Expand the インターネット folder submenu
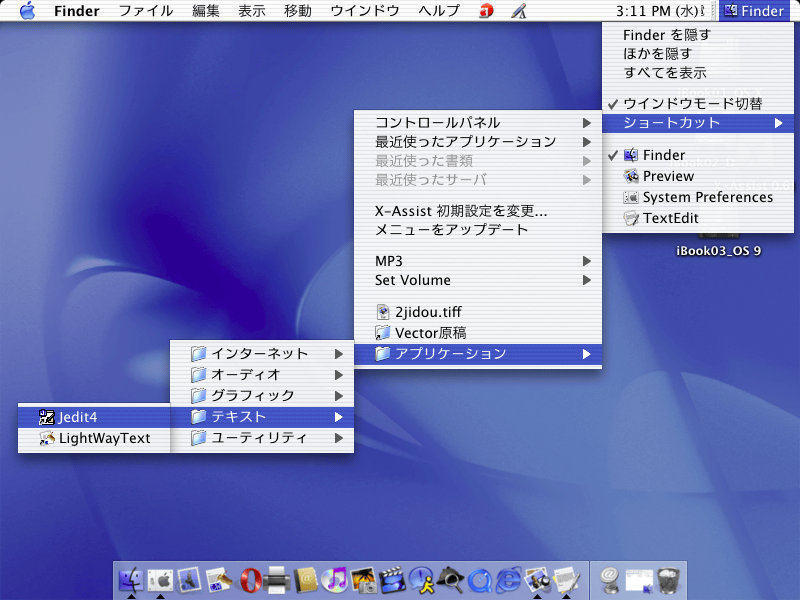This screenshot has width=800, height=600. [x=262, y=354]
